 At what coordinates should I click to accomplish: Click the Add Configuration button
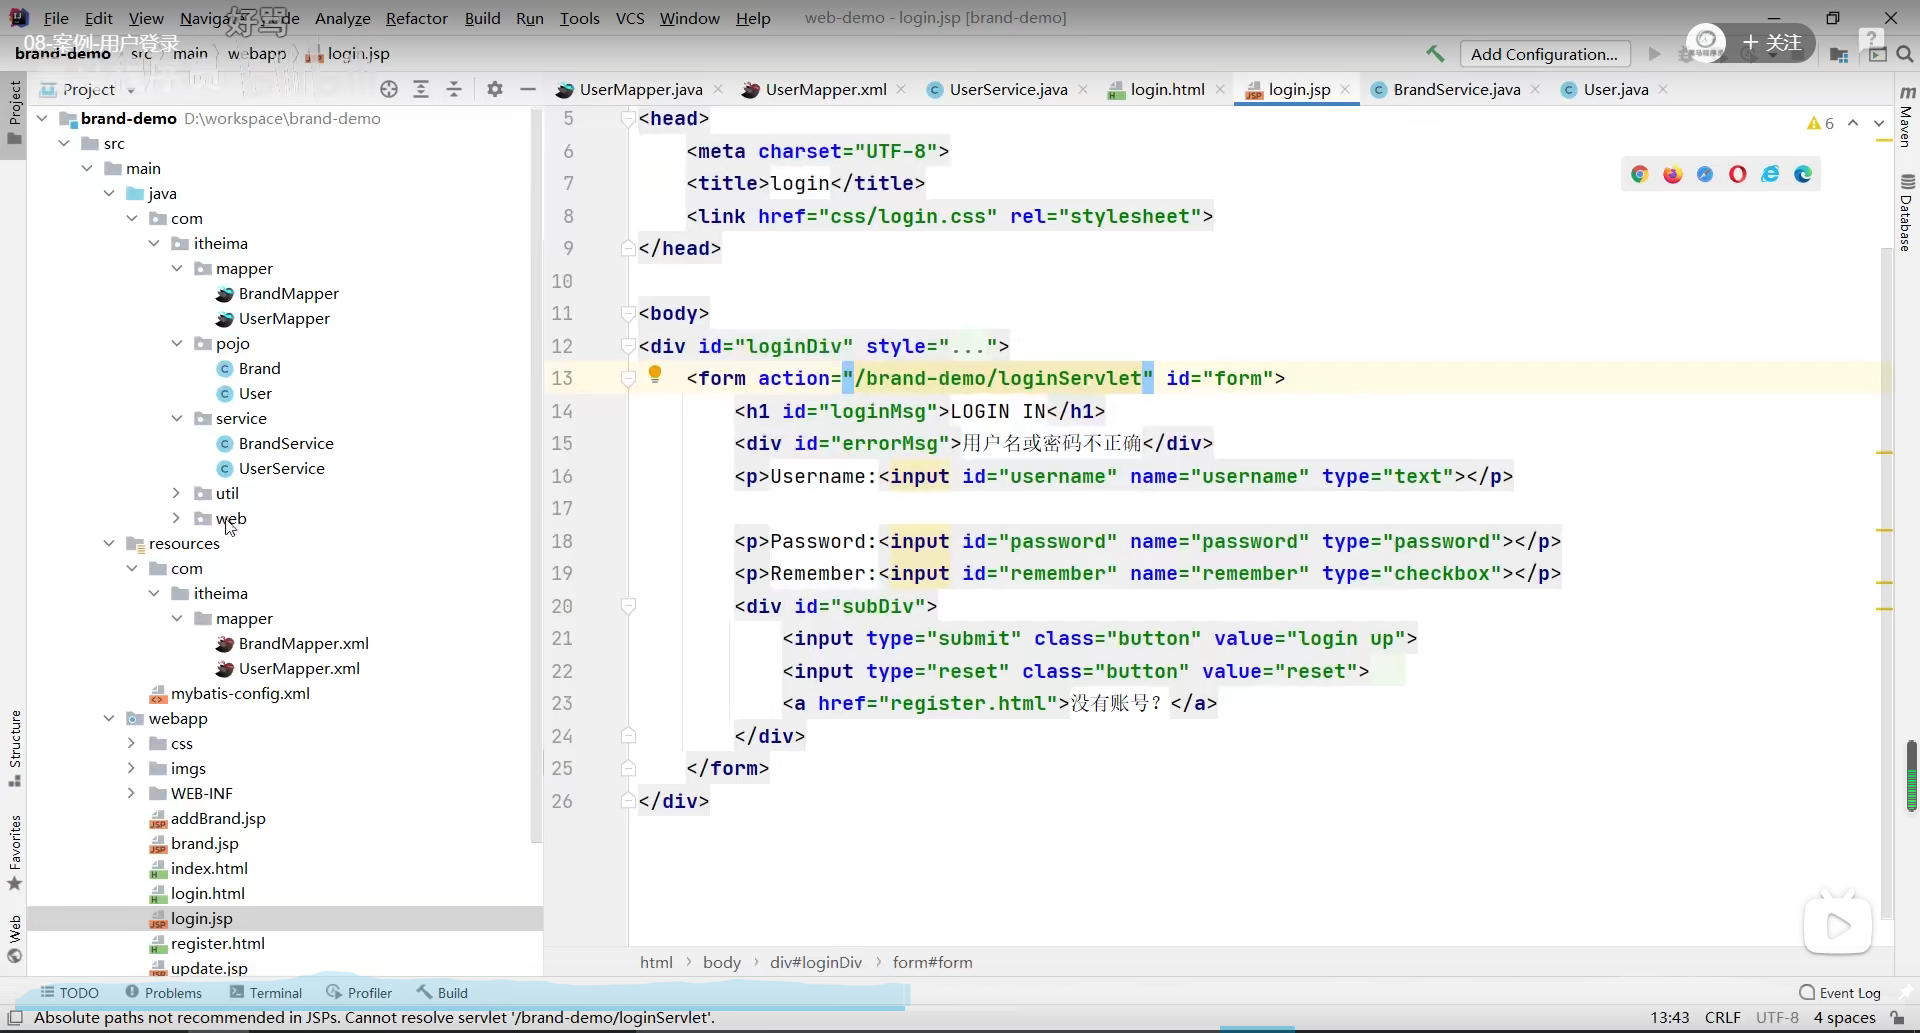pyautogui.click(x=1543, y=54)
